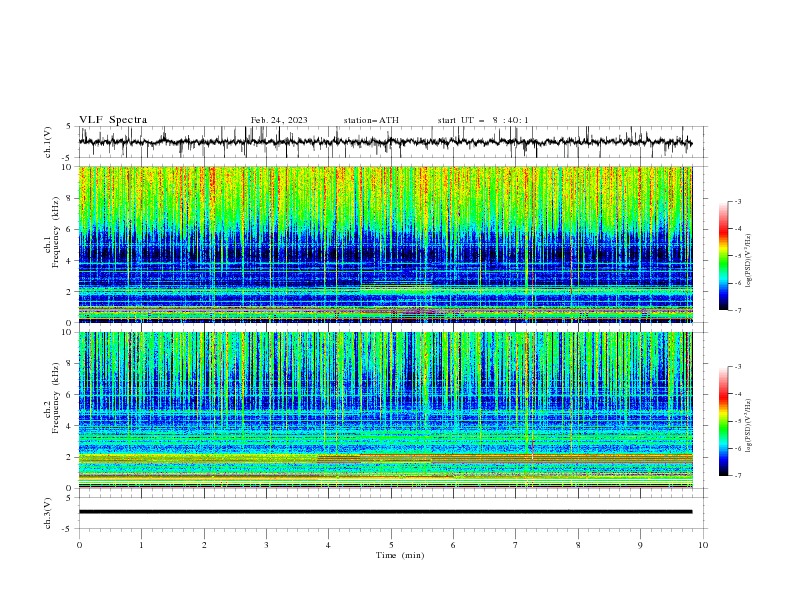Click the ch.2 'Frequency (kHz)' axis label

click(x=56, y=398)
